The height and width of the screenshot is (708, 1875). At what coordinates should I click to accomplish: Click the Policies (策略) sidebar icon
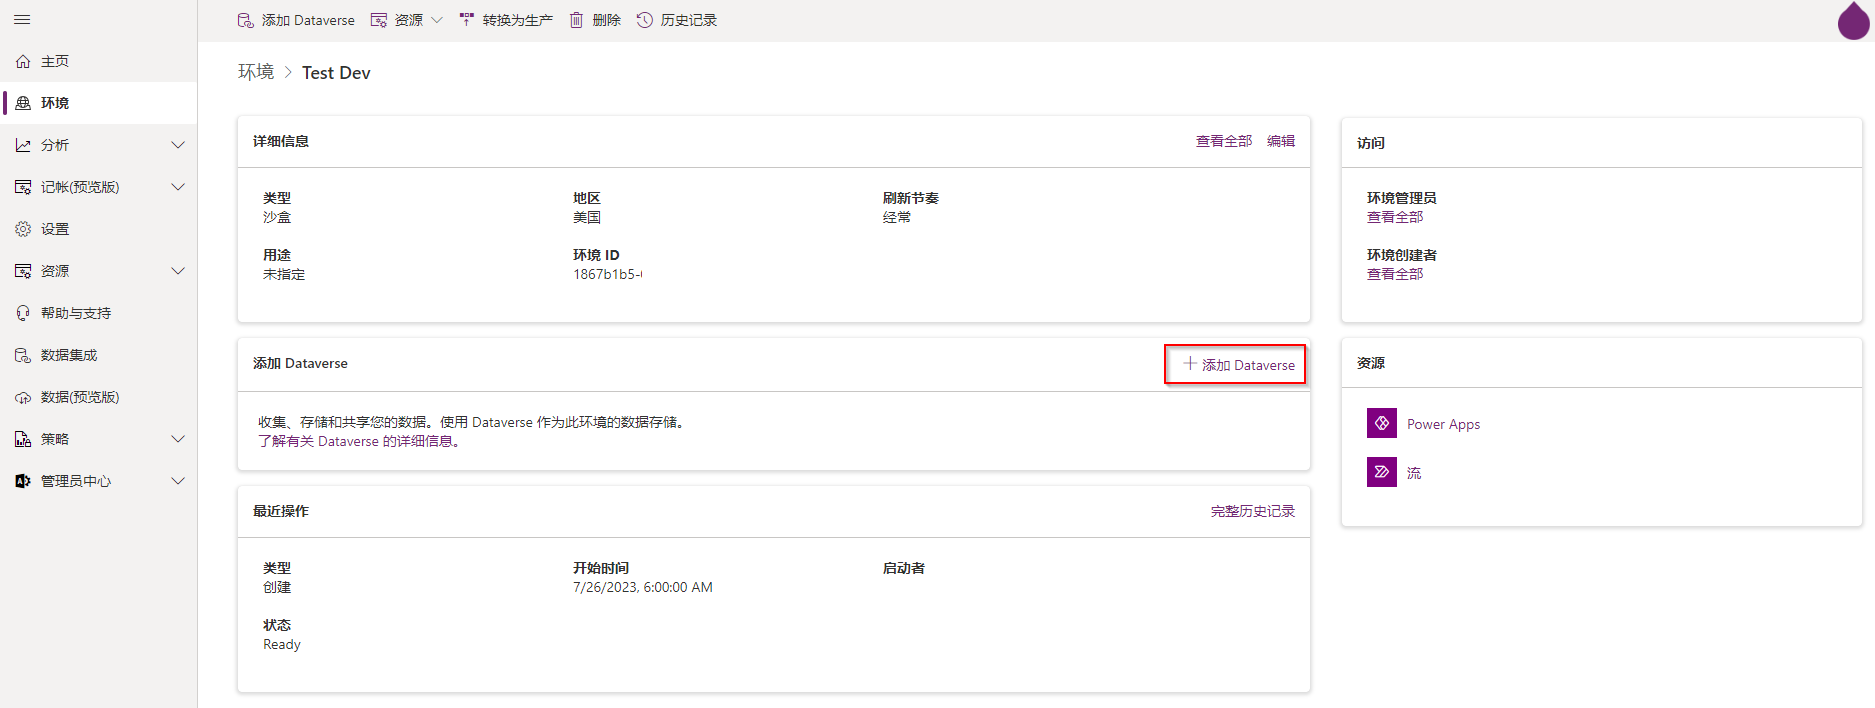pos(23,439)
